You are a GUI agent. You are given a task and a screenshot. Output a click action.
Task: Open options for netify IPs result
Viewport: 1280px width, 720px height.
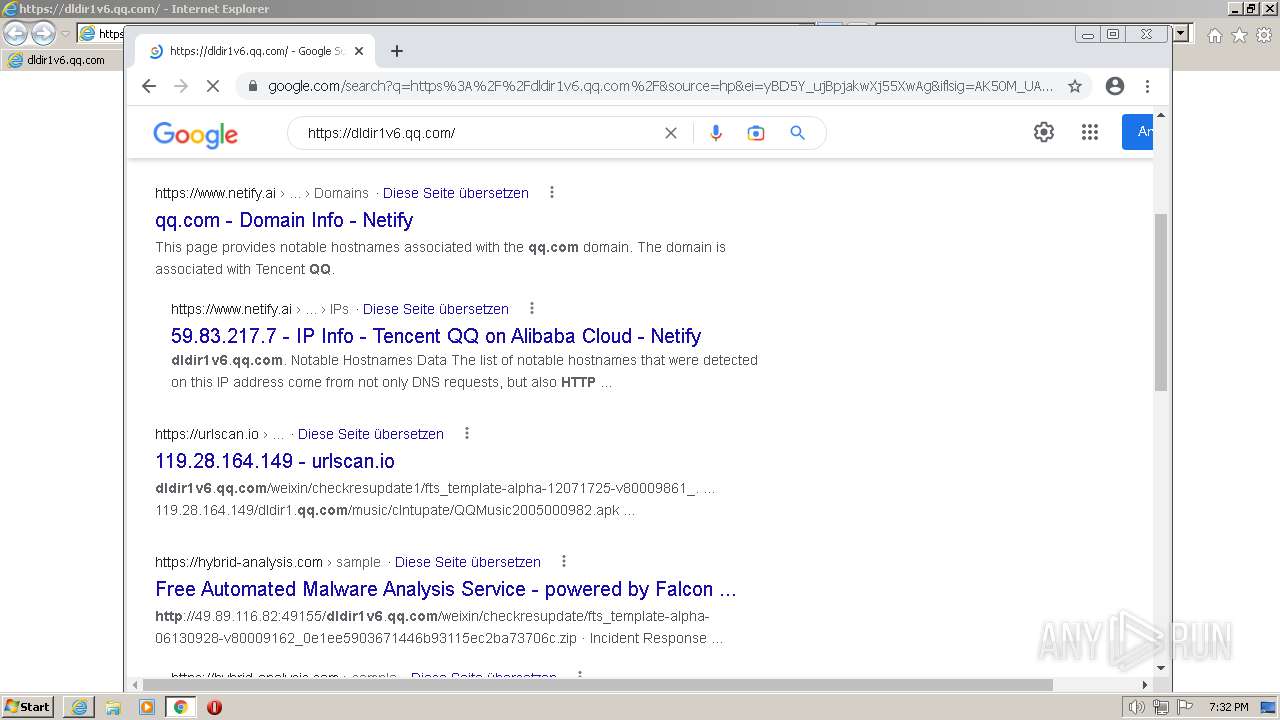tap(532, 309)
